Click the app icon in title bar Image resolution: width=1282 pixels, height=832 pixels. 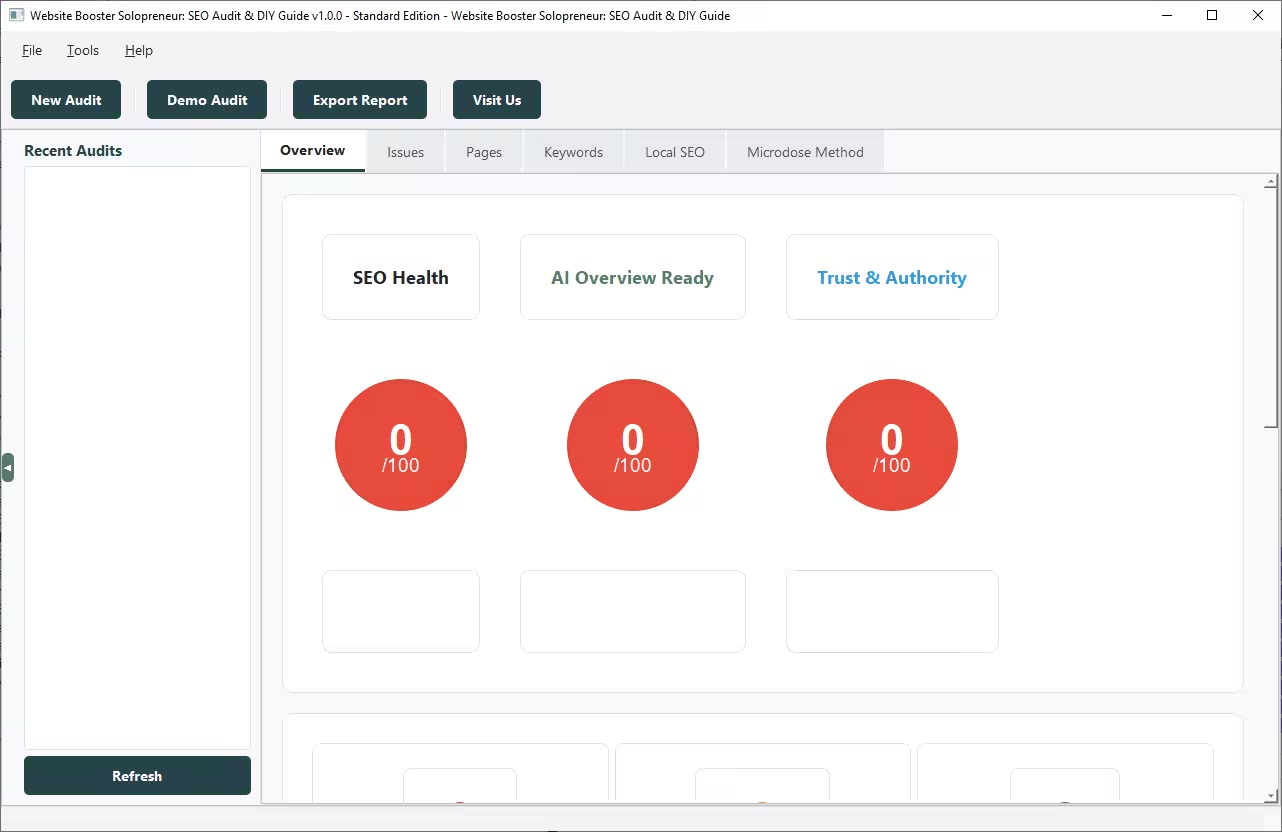(x=16, y=16)
